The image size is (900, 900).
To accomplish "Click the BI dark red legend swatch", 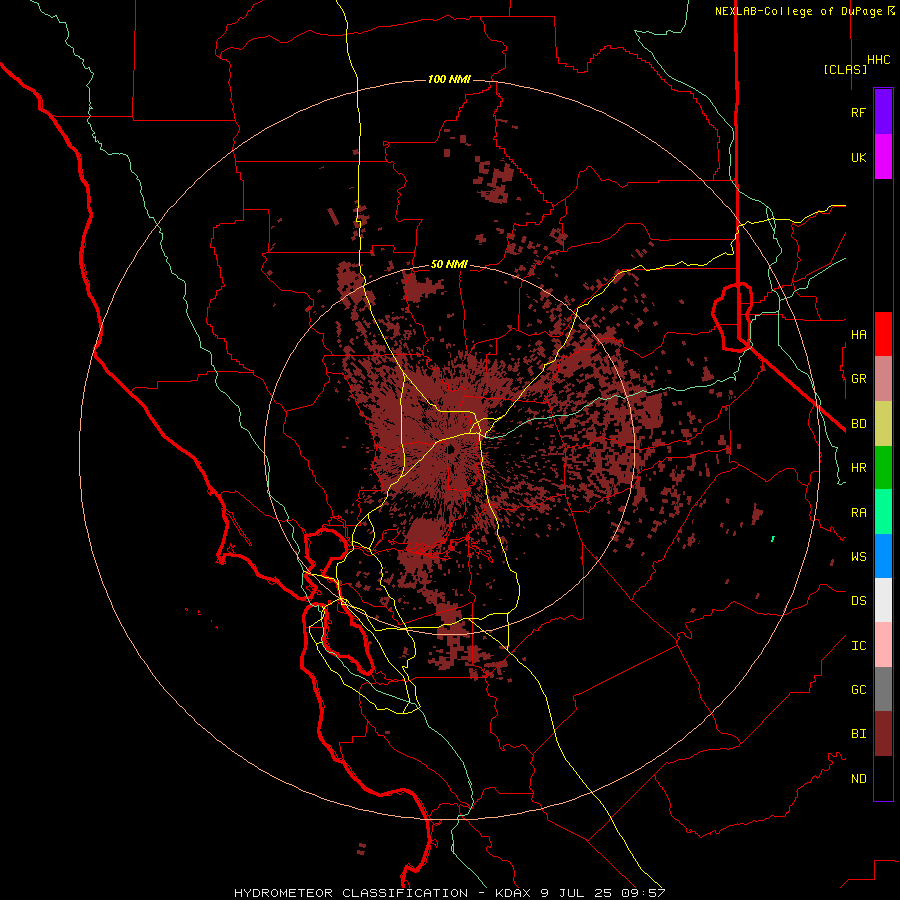I will coord(883,734).
